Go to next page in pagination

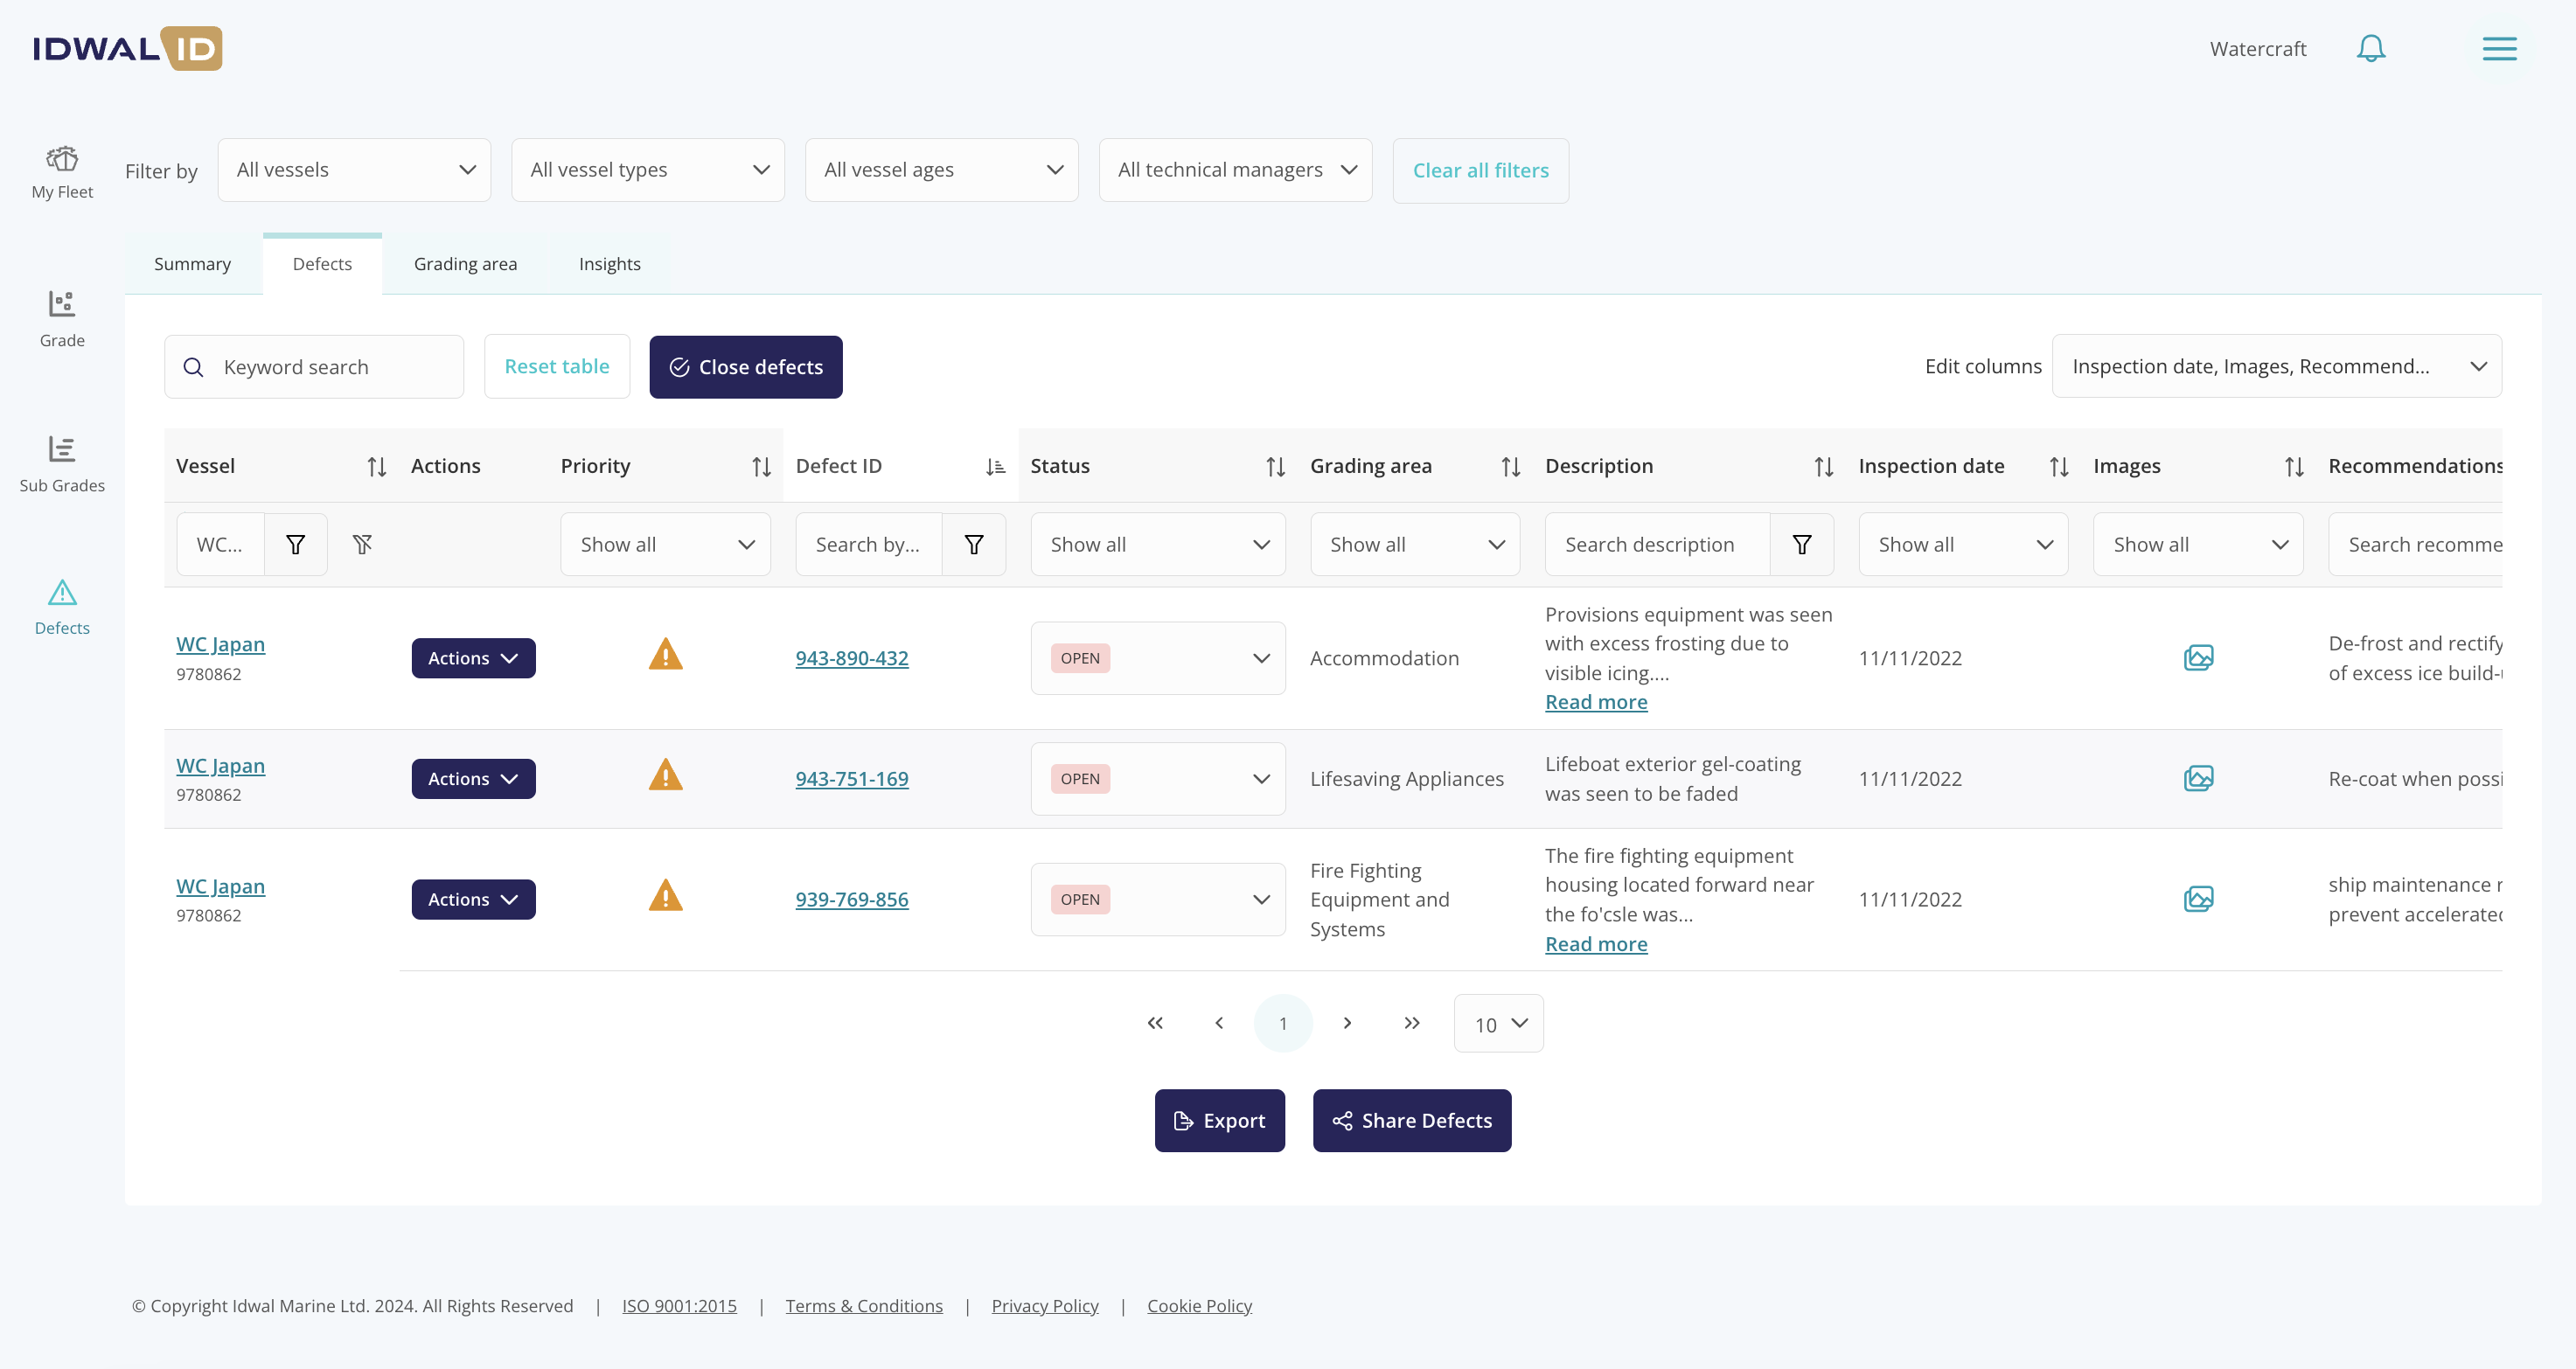1347,1023
